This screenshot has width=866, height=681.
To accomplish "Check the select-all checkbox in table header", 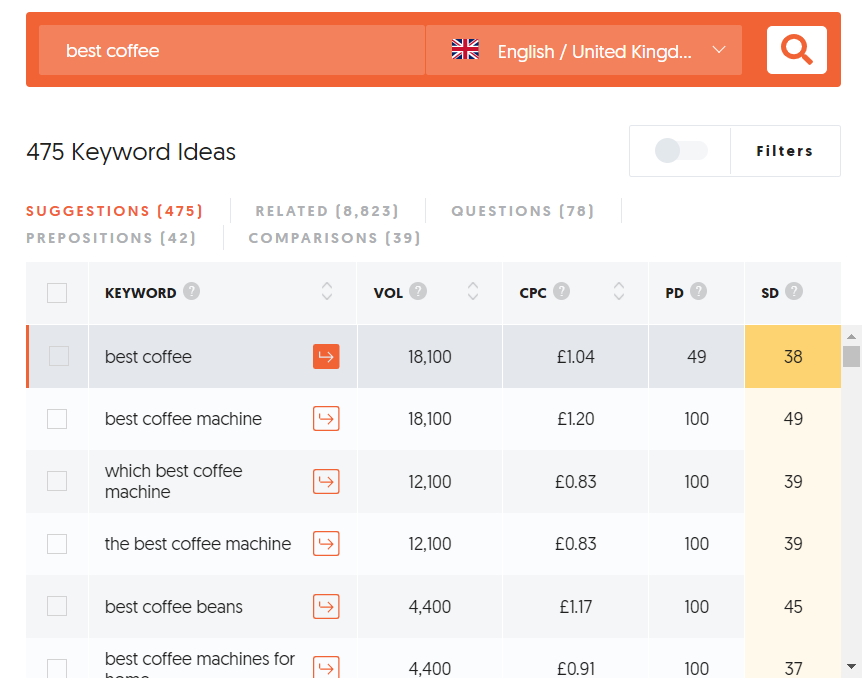I will click(x=57, y=293).
